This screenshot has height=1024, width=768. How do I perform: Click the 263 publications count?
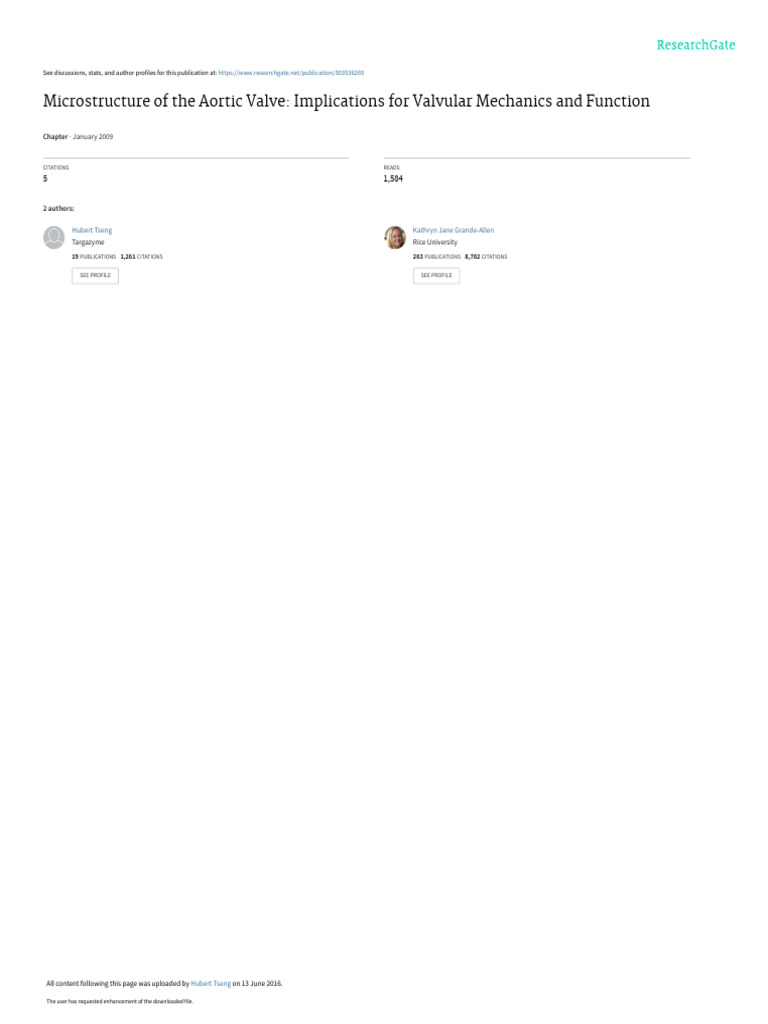[x=436, y=257]
